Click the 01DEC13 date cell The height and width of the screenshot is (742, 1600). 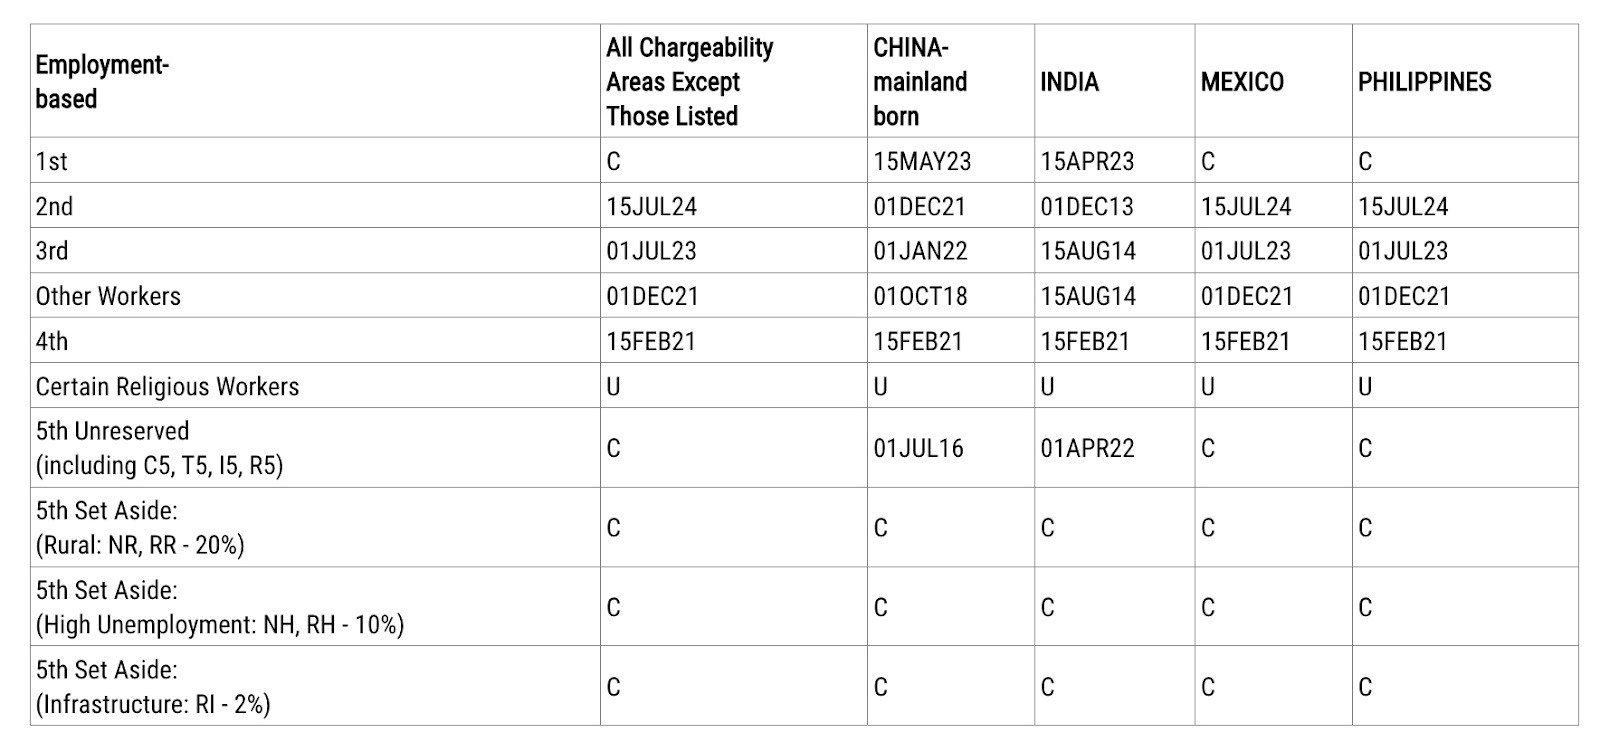(x=1086, y=206)
